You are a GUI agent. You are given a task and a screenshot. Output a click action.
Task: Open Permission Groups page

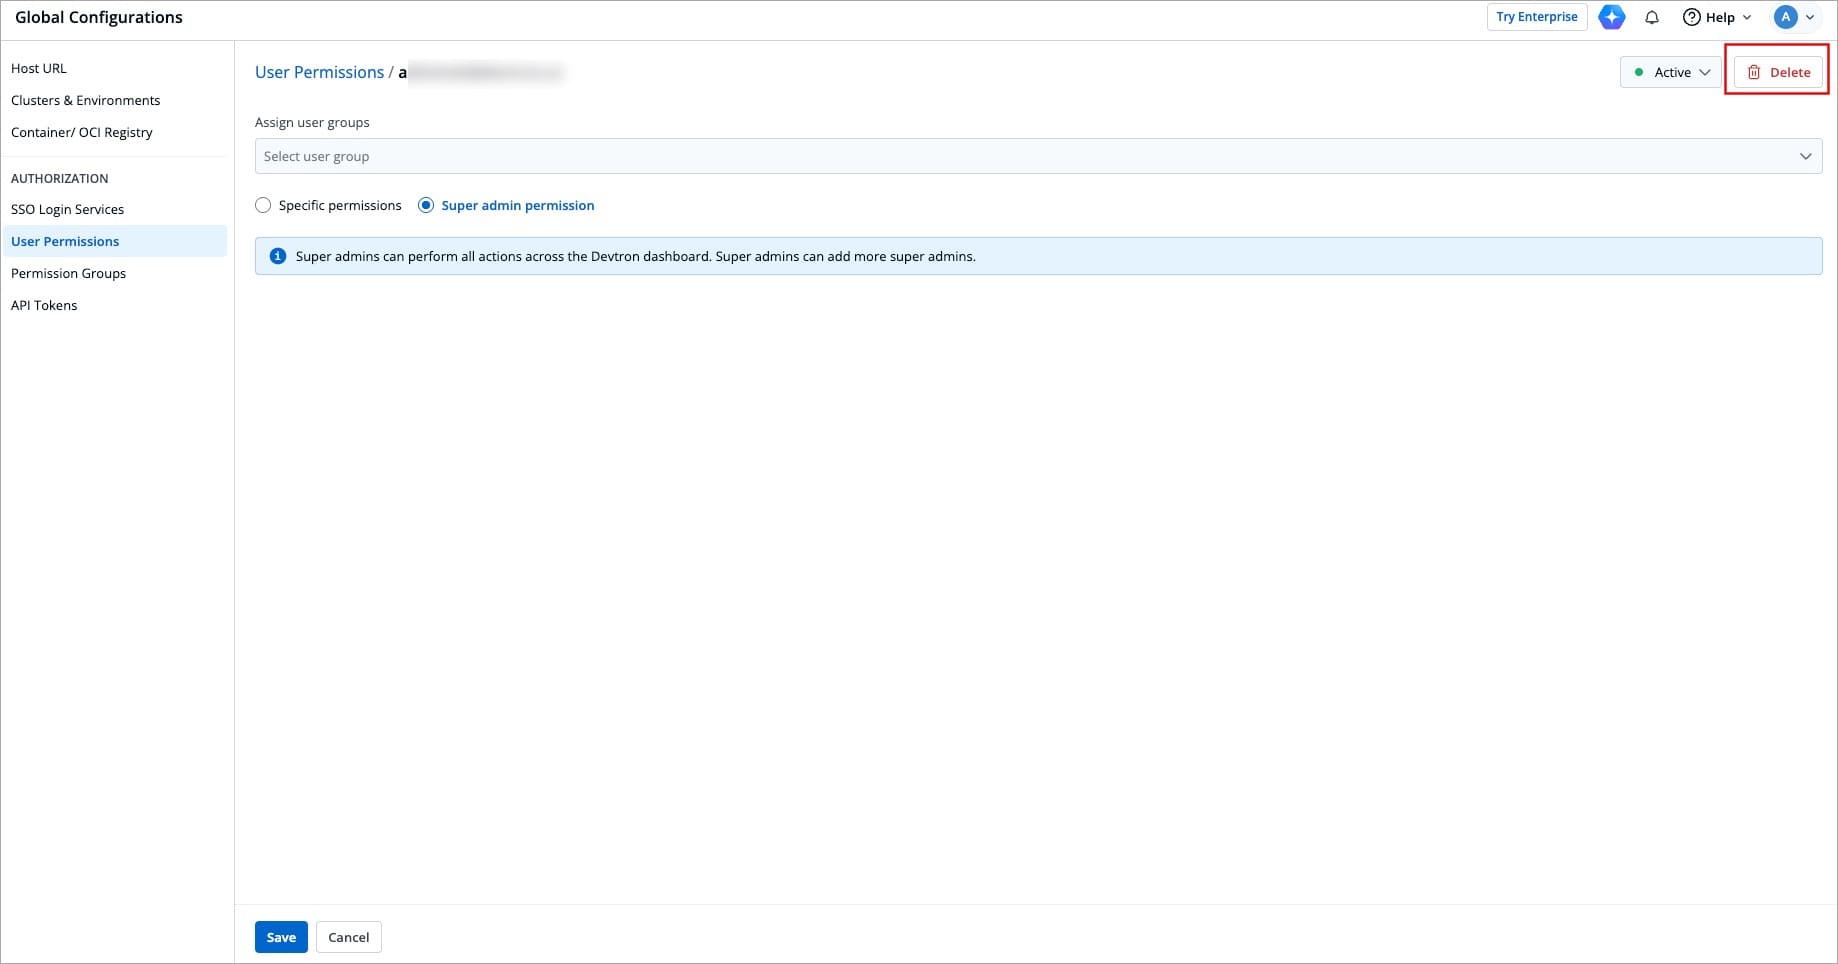click(68, 273)
